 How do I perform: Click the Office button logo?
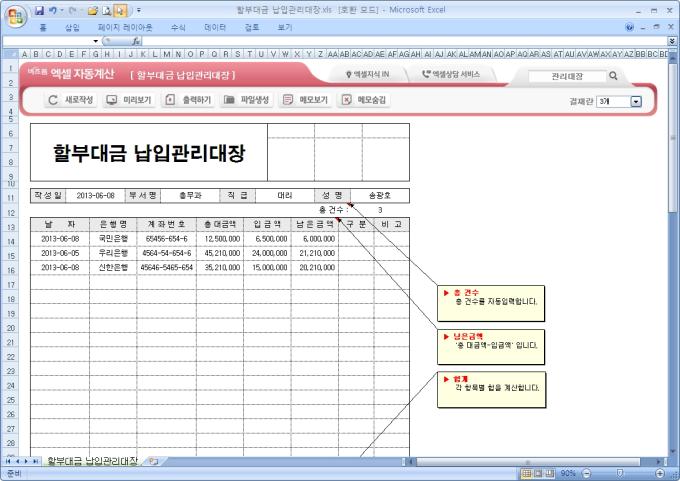[15, 14]
